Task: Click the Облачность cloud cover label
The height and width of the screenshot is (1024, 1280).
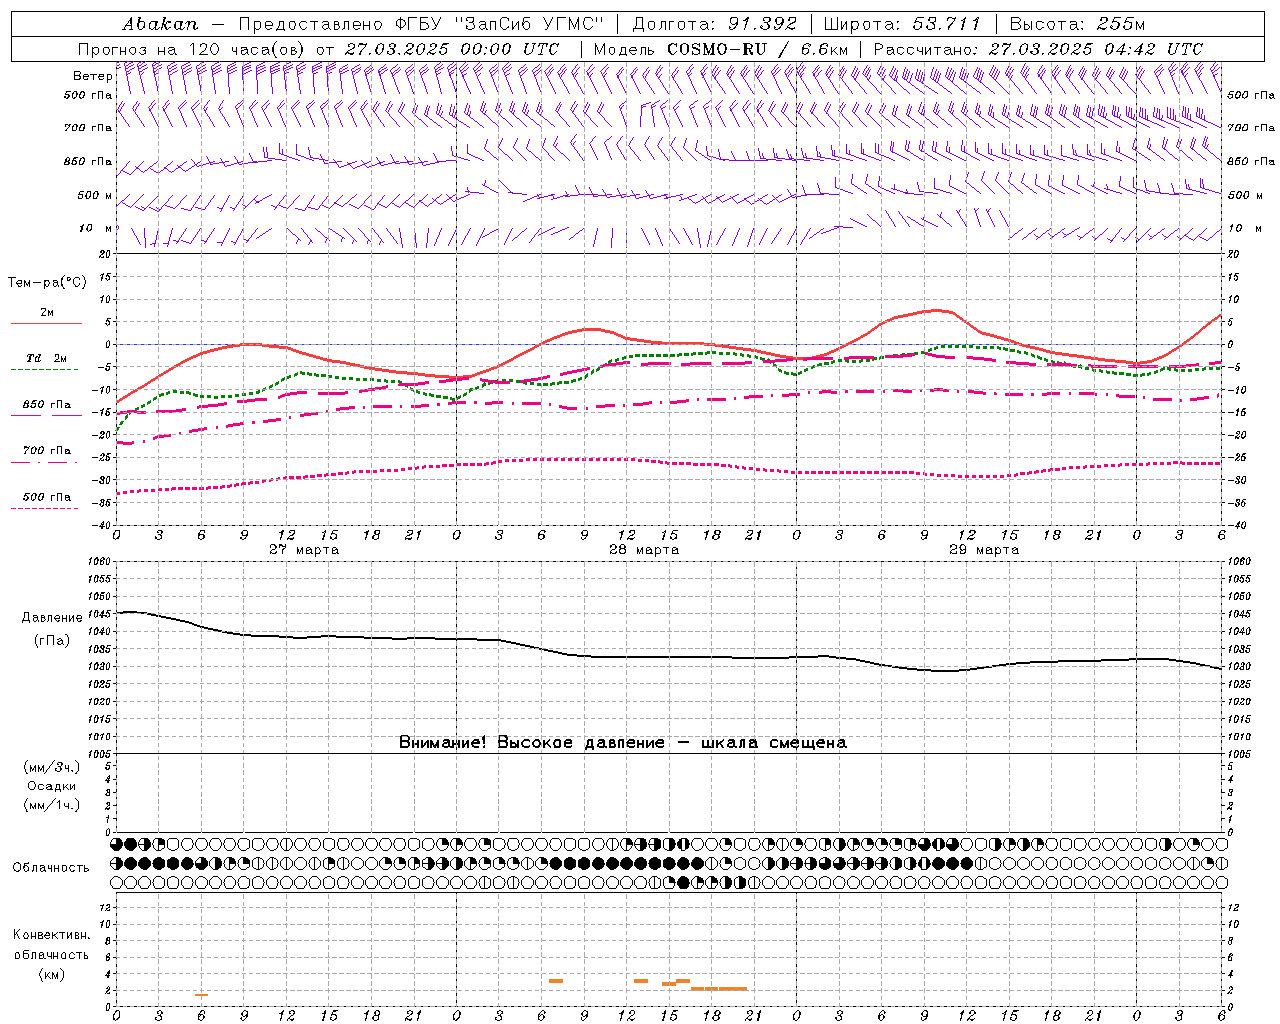Action: click(x=51, y=868)
